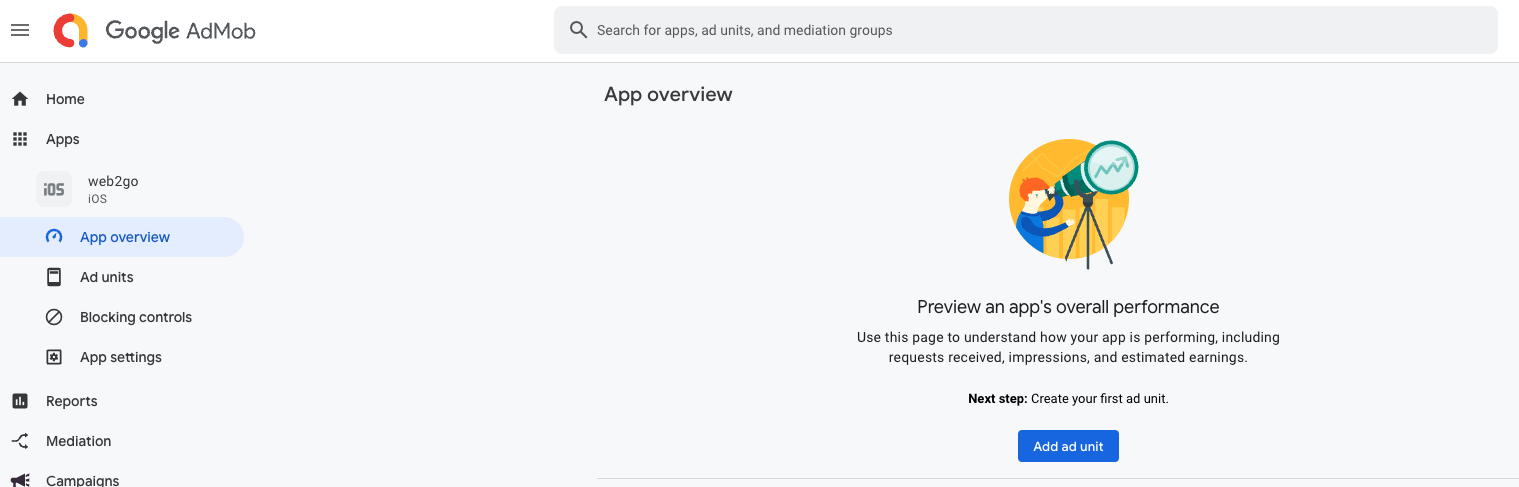Click the Home house icon
The height and width of the screenshot is (487, 1519).
pyautogui.click(x=20, y=99)
